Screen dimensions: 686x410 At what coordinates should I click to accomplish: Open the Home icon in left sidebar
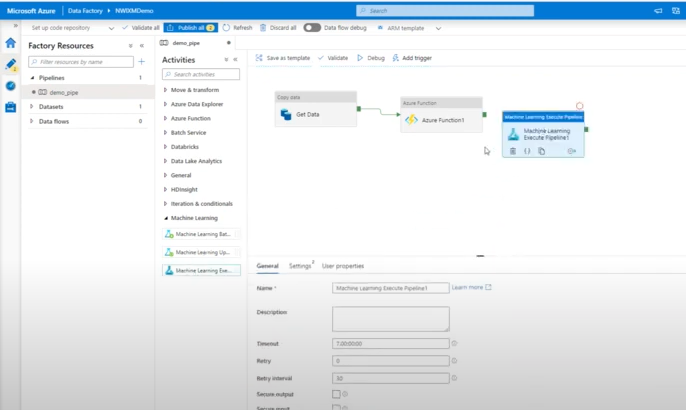tap(10, 42)
